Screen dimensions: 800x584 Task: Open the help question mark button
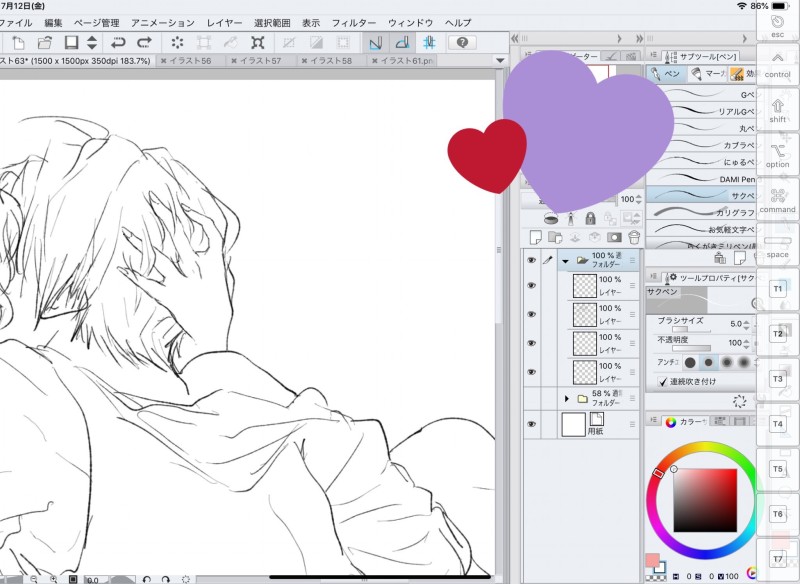(x=462, y=43)
